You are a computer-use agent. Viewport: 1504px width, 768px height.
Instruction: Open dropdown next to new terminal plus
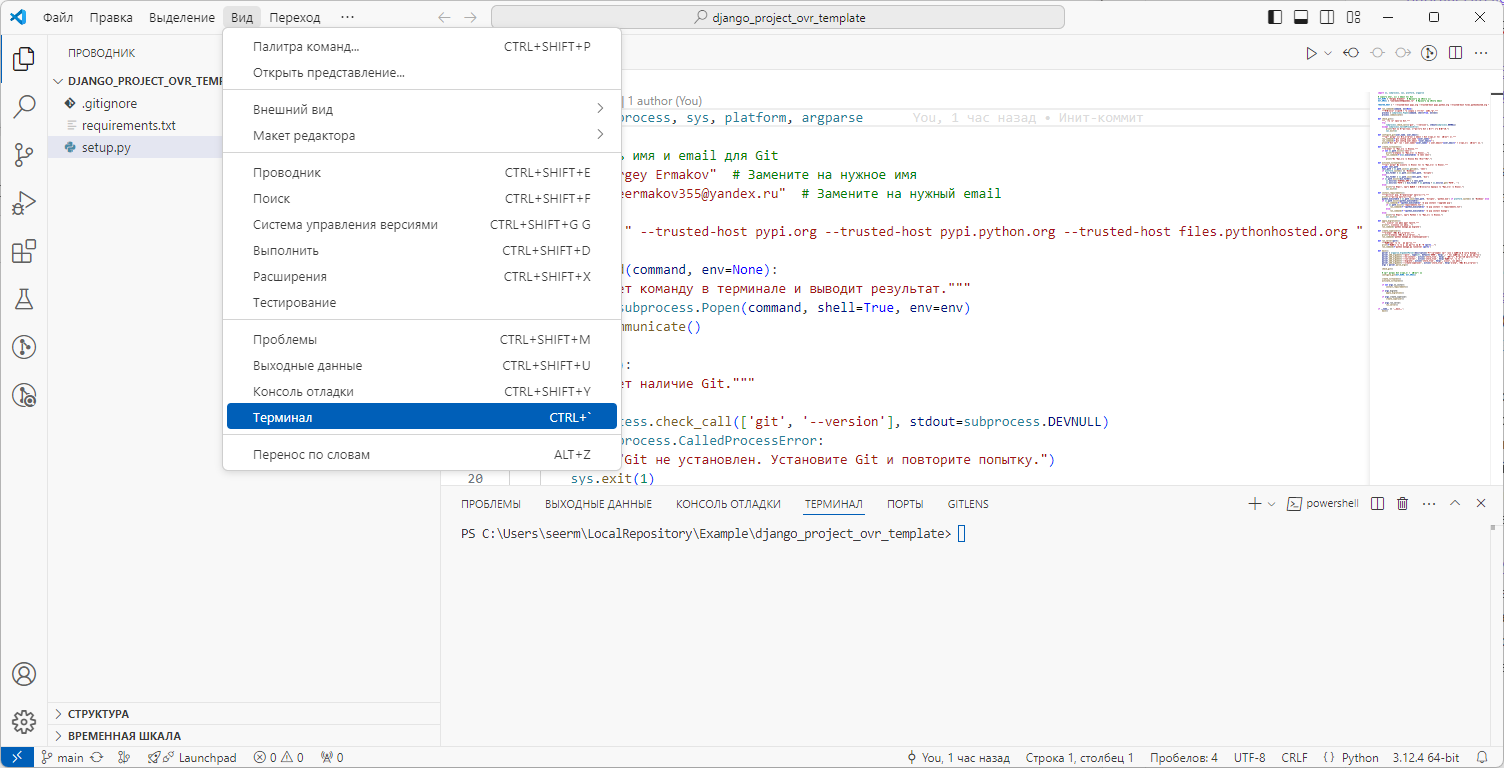coord(1272,504)
